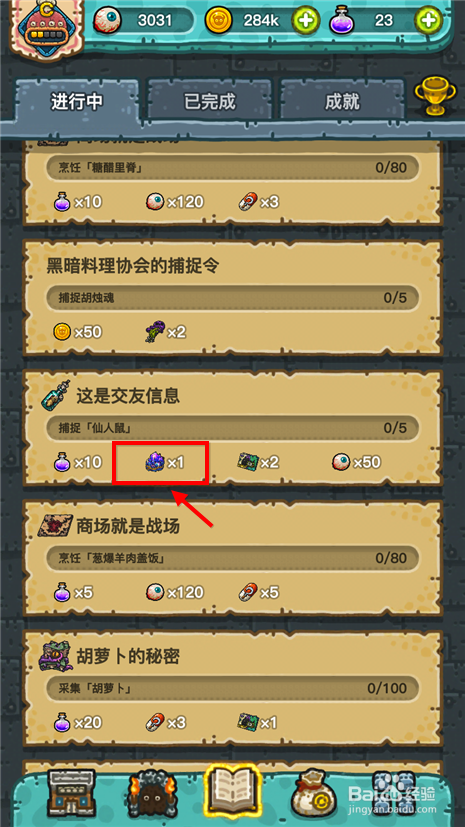Switch to the 成就 tab
Viewport: 465px width, 827px height.
[342, 101]
